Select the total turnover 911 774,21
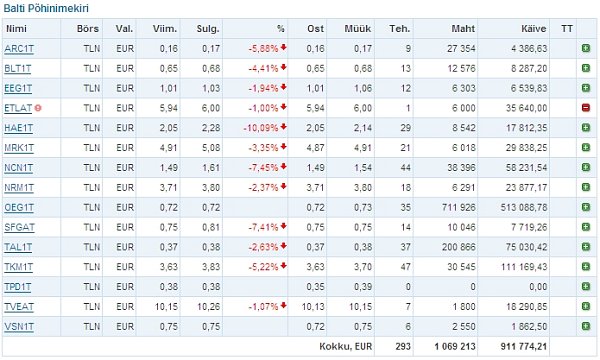This screenshot has width=600, height=360. 524,347
